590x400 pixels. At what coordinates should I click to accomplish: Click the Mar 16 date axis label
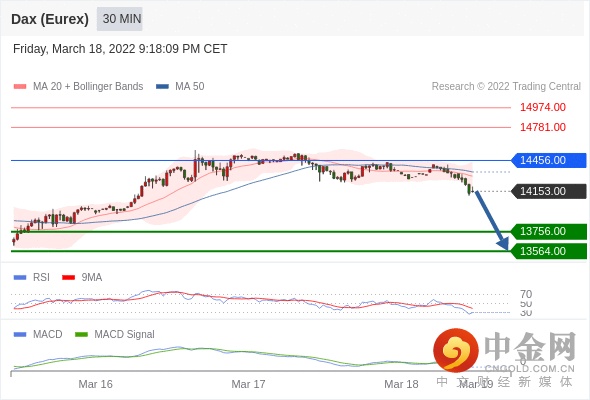[x=96, y=384]
